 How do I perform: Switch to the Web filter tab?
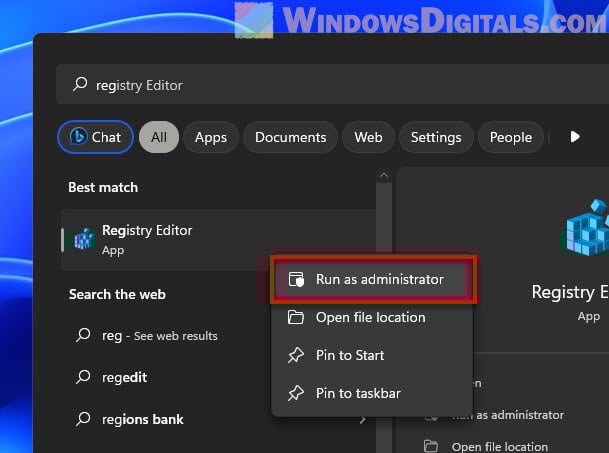368,137
